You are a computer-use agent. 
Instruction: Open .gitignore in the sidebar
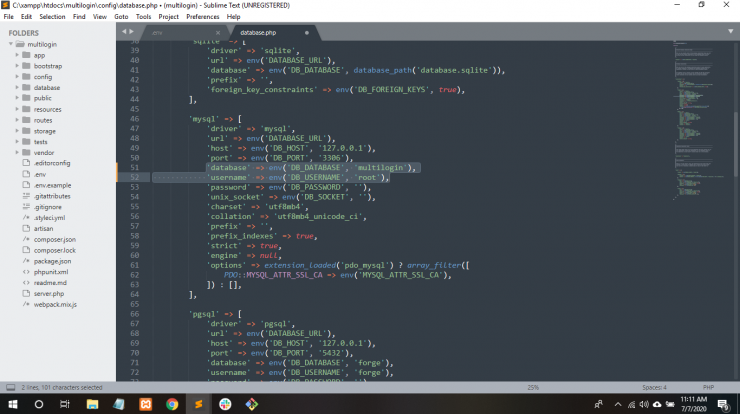pos(47,207)
